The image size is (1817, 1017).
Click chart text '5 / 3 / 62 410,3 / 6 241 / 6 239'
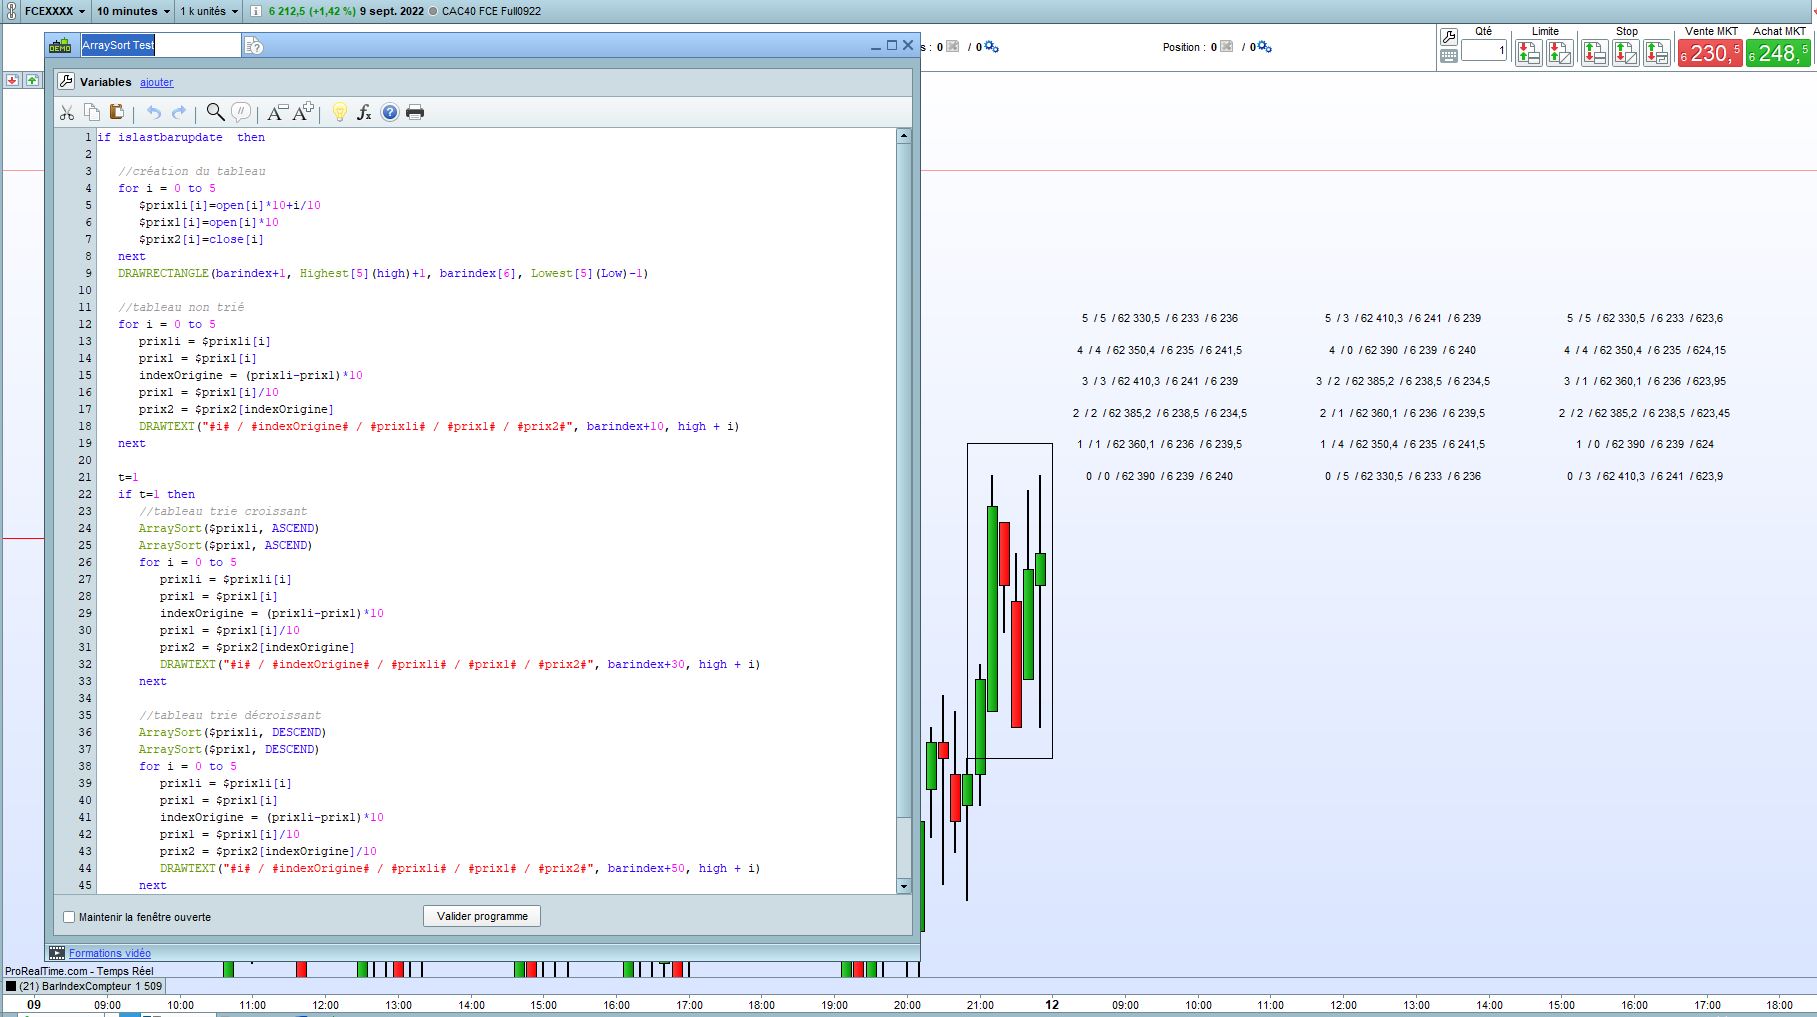point(1403,318)
